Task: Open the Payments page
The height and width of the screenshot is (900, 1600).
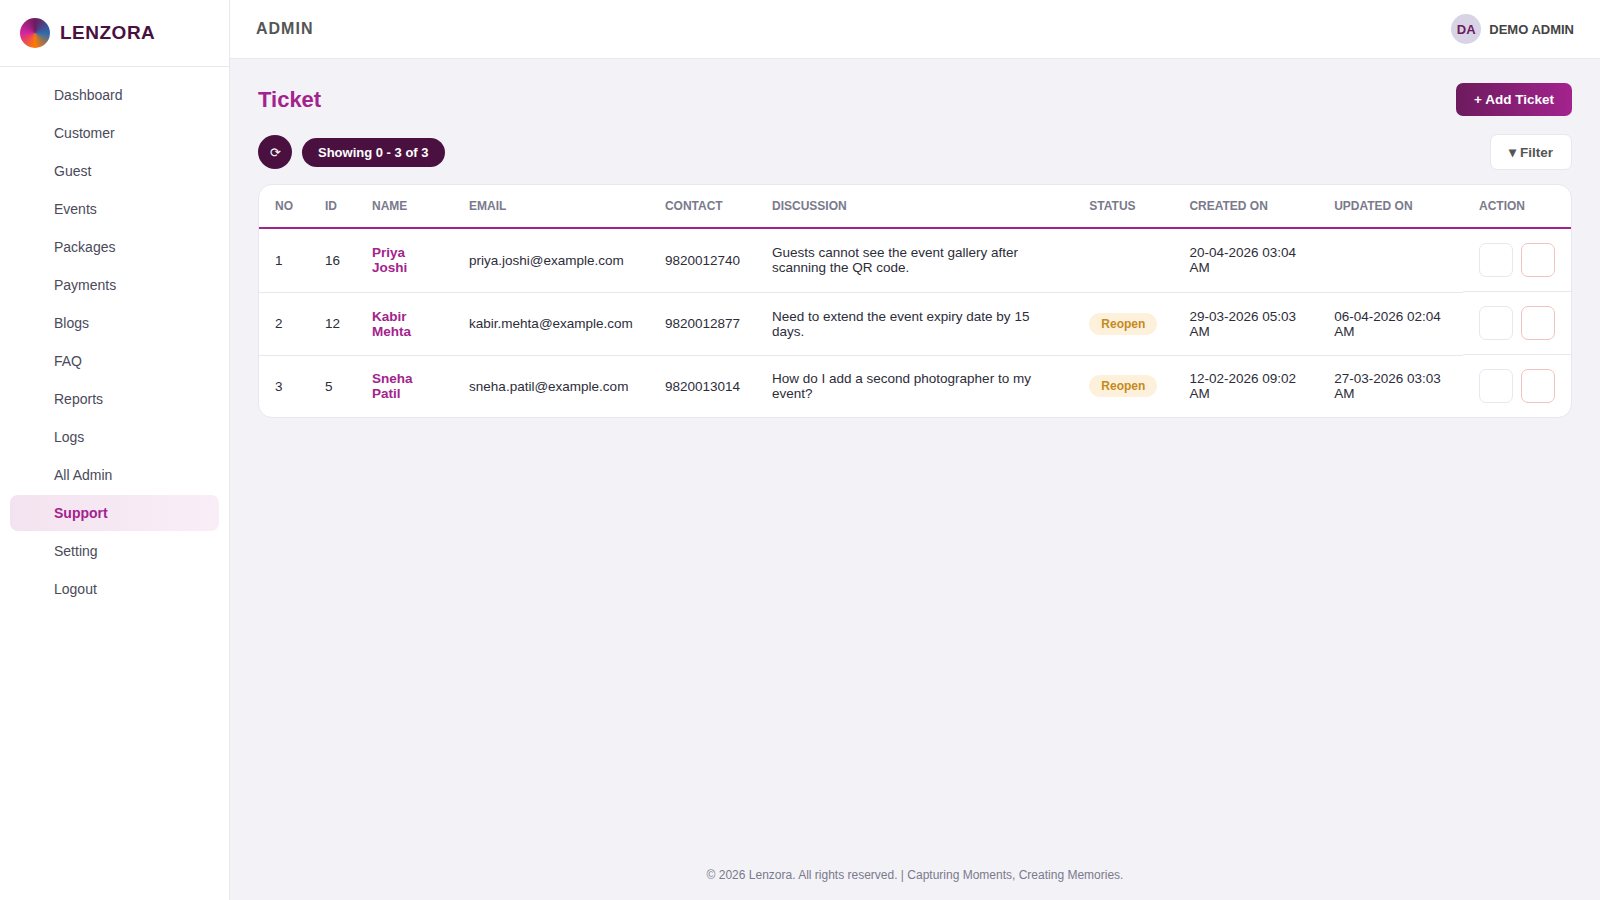Action: 114,285
